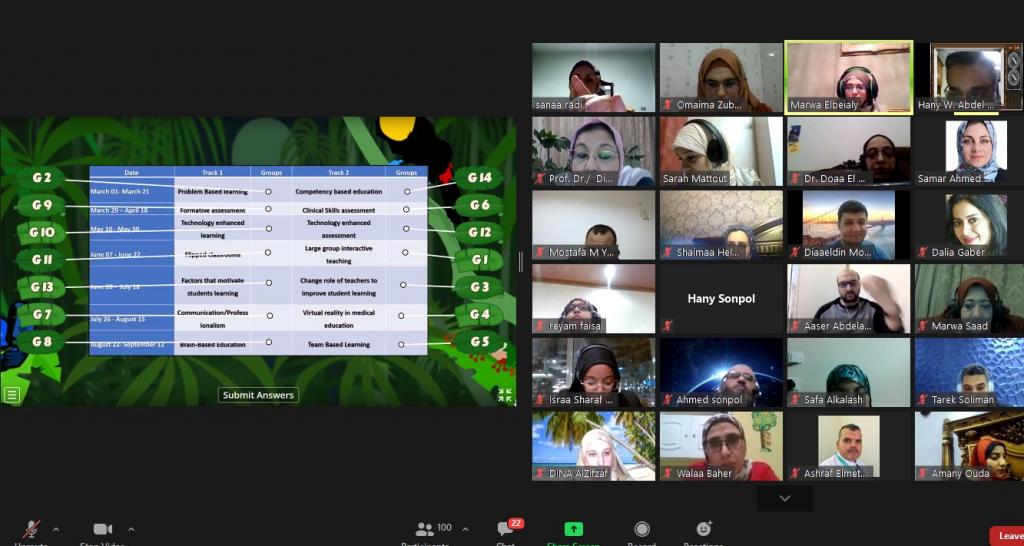The image size is (1024, 546).
Task: Start recording with the Record icon
Action: click(642, 530)
